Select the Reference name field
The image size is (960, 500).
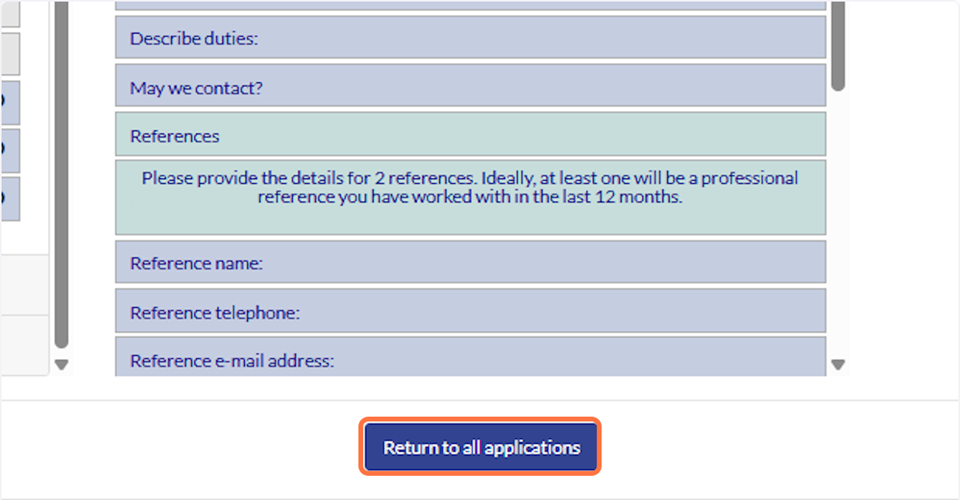[x=470, y=264]
